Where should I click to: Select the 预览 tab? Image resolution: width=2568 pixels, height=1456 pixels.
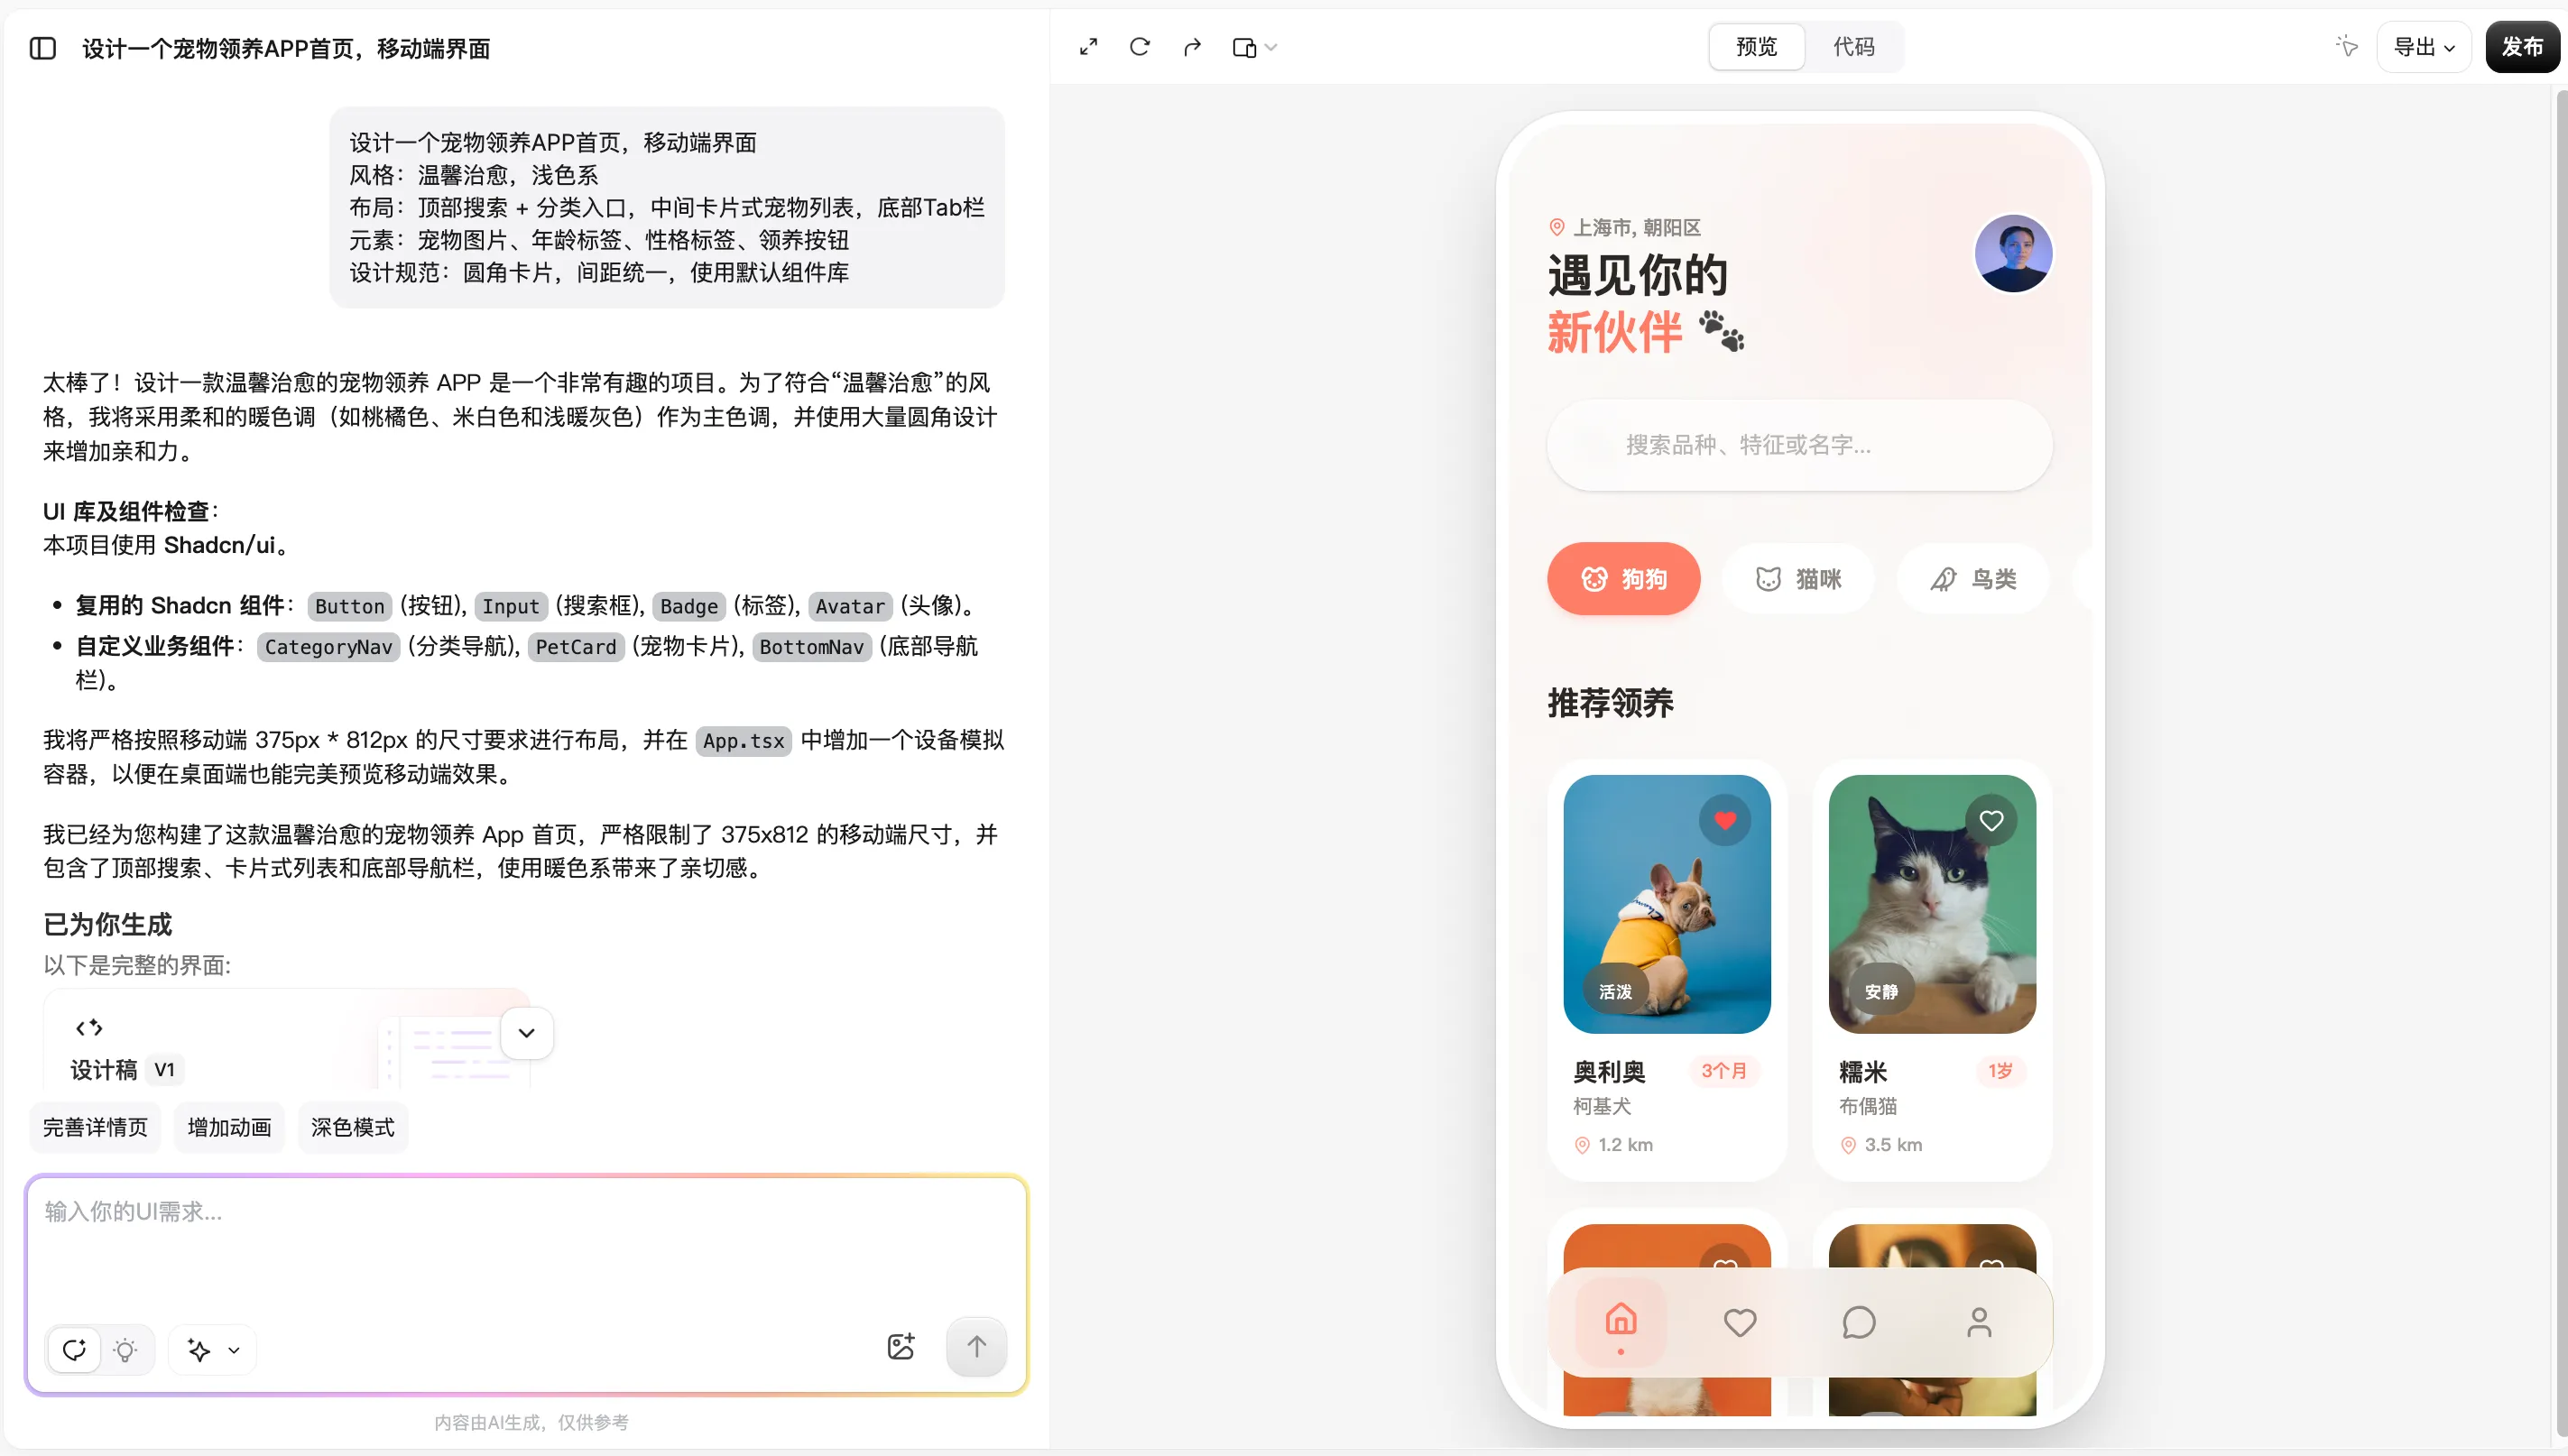(1756, 46)
